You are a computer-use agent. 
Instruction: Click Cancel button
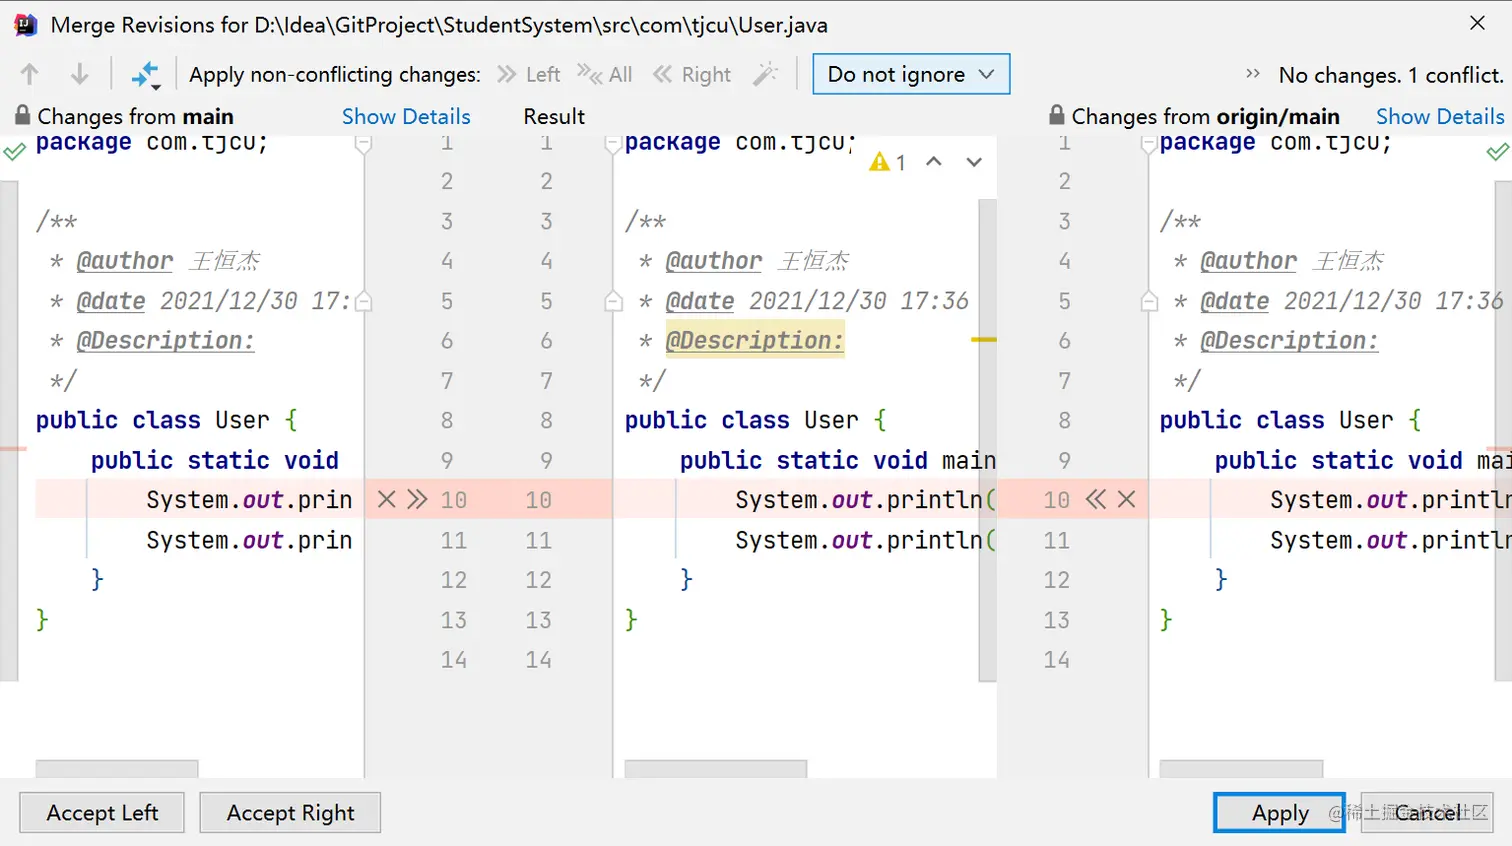point(1427,813)
